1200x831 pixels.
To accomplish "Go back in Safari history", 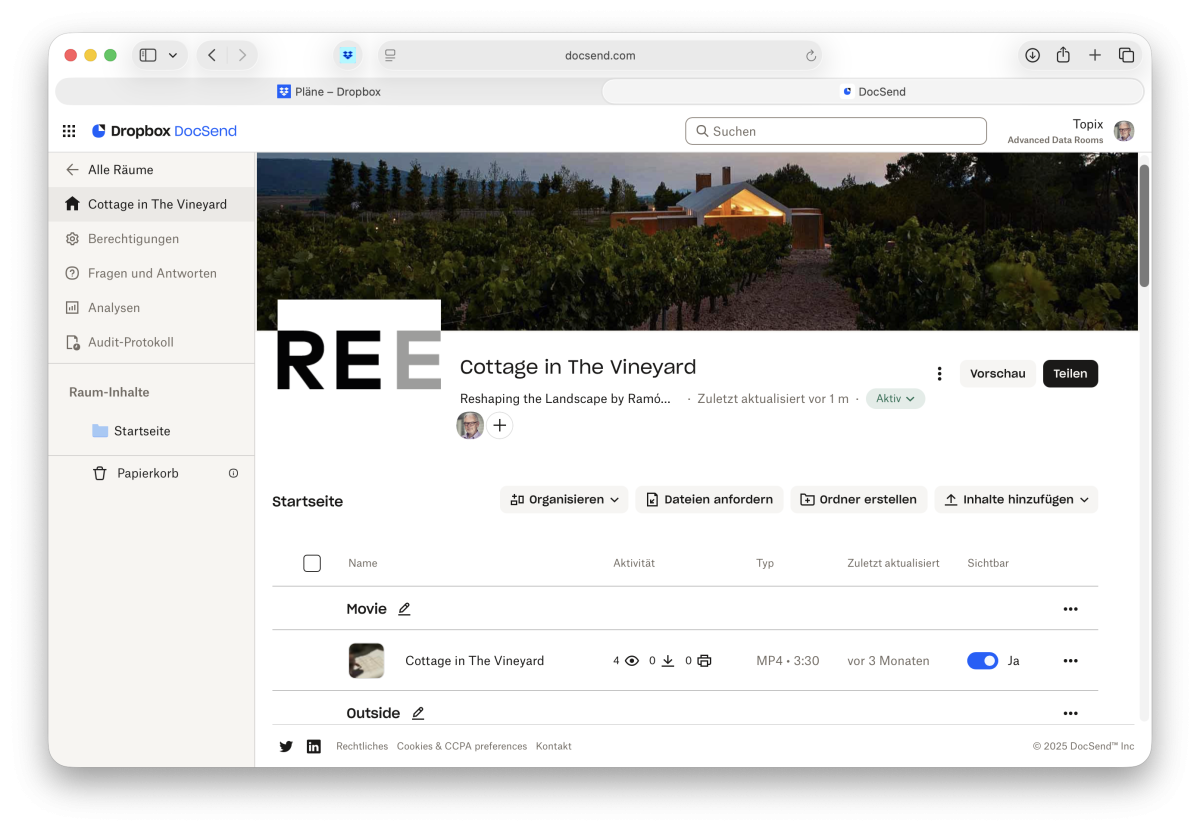I will click(212, 55).
